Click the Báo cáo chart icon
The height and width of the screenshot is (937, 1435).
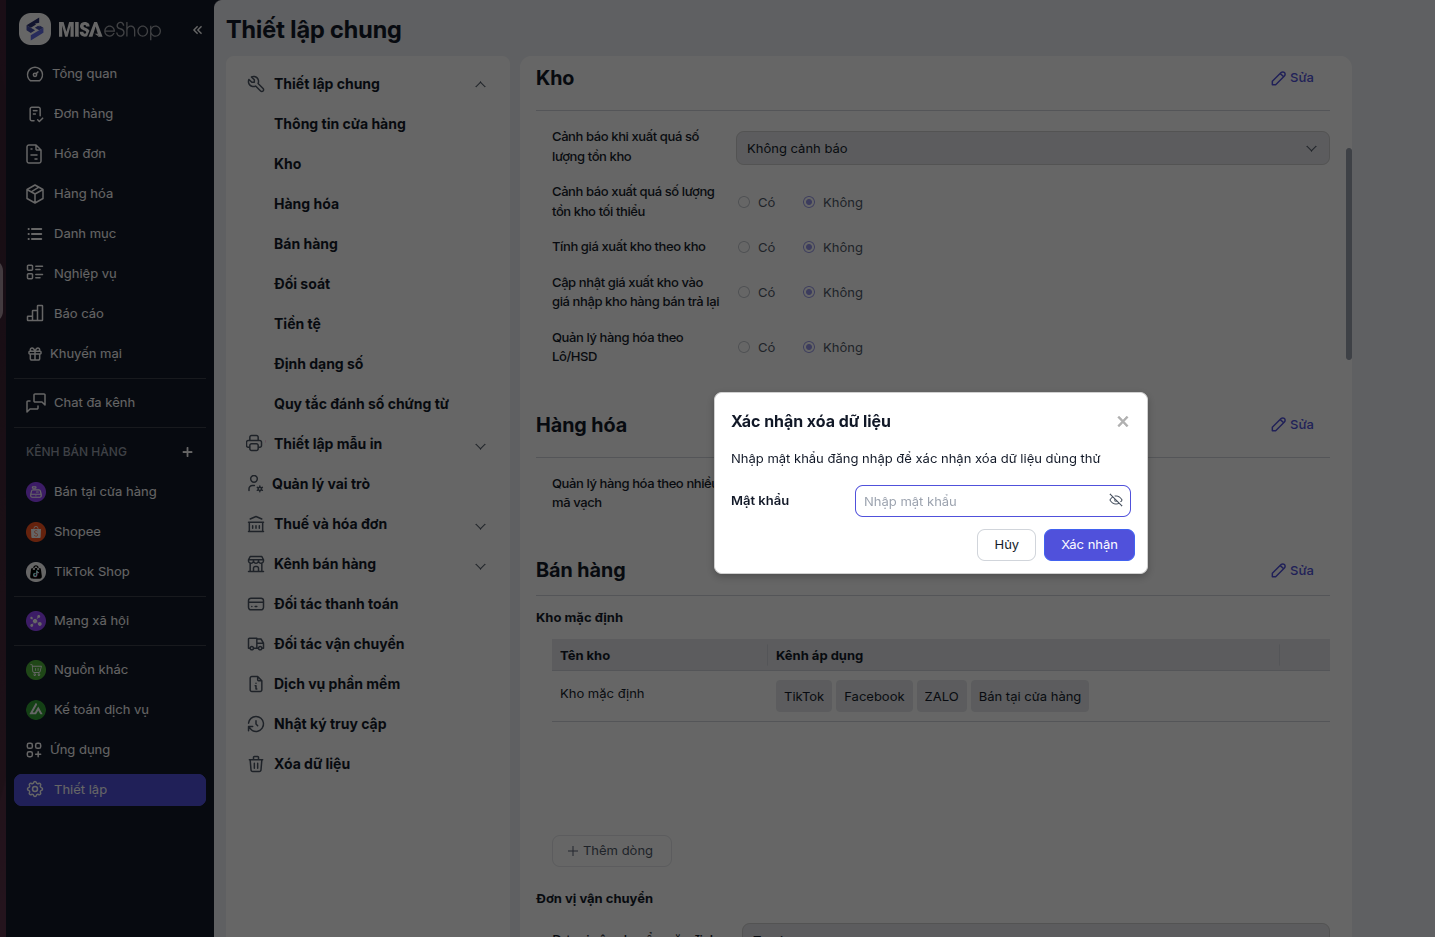[x=35, y=314]
